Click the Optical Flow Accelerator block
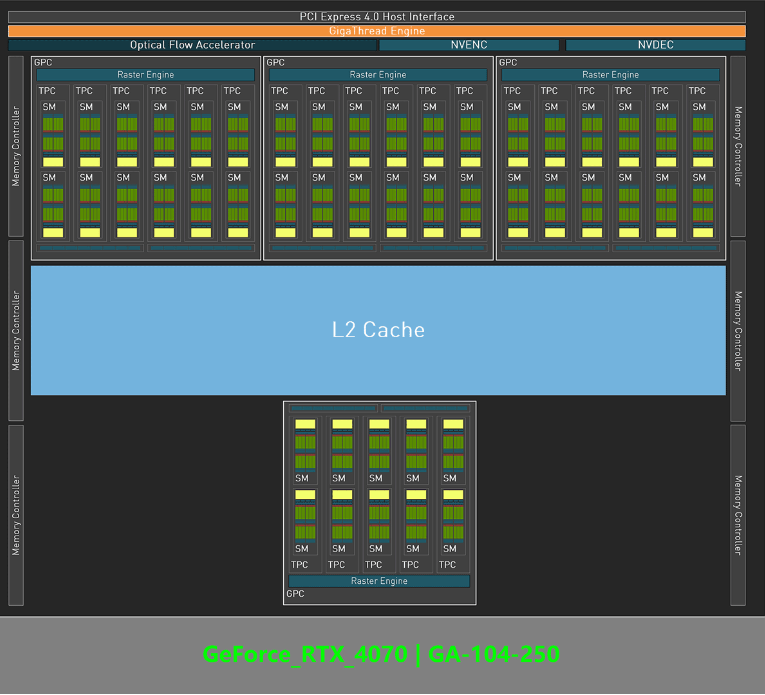This screenshot has width=765, height=695. 192,45
